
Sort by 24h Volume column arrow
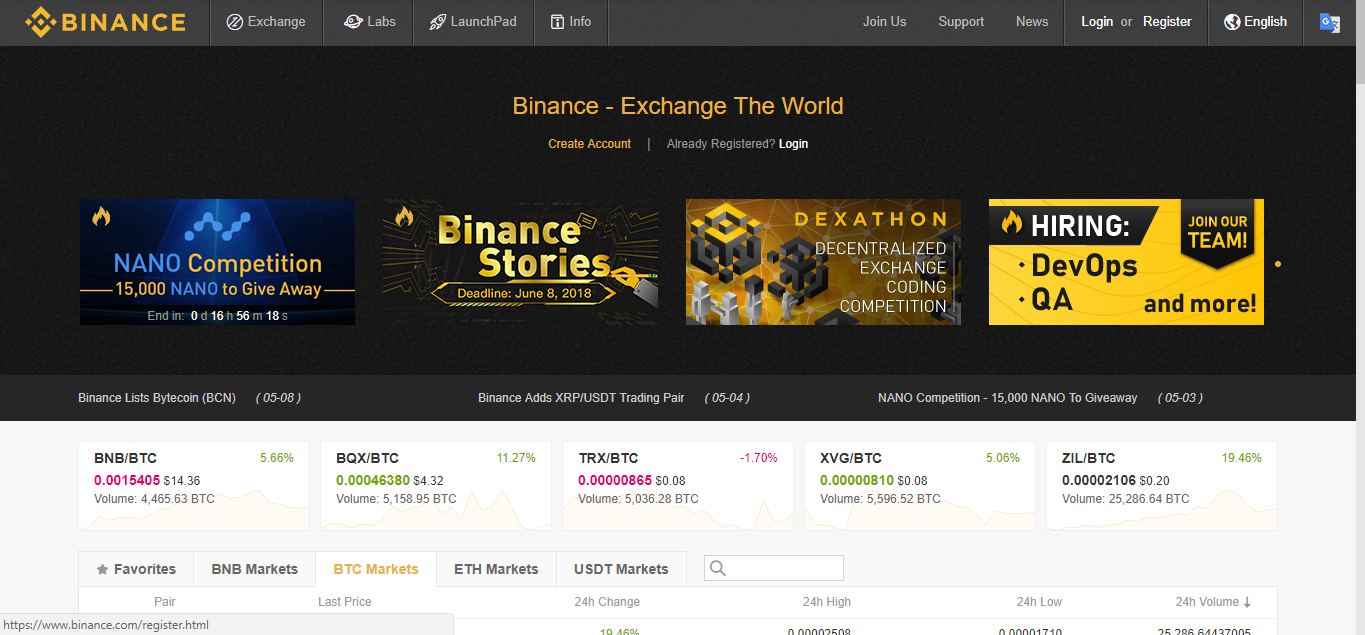click(x=1246, y=602)
